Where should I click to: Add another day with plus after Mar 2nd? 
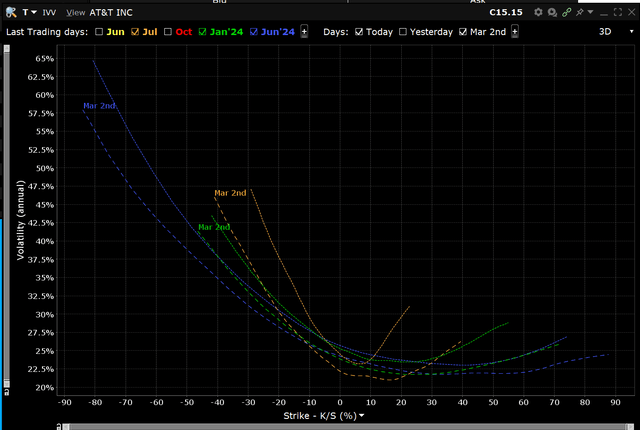tap(515, 31)
